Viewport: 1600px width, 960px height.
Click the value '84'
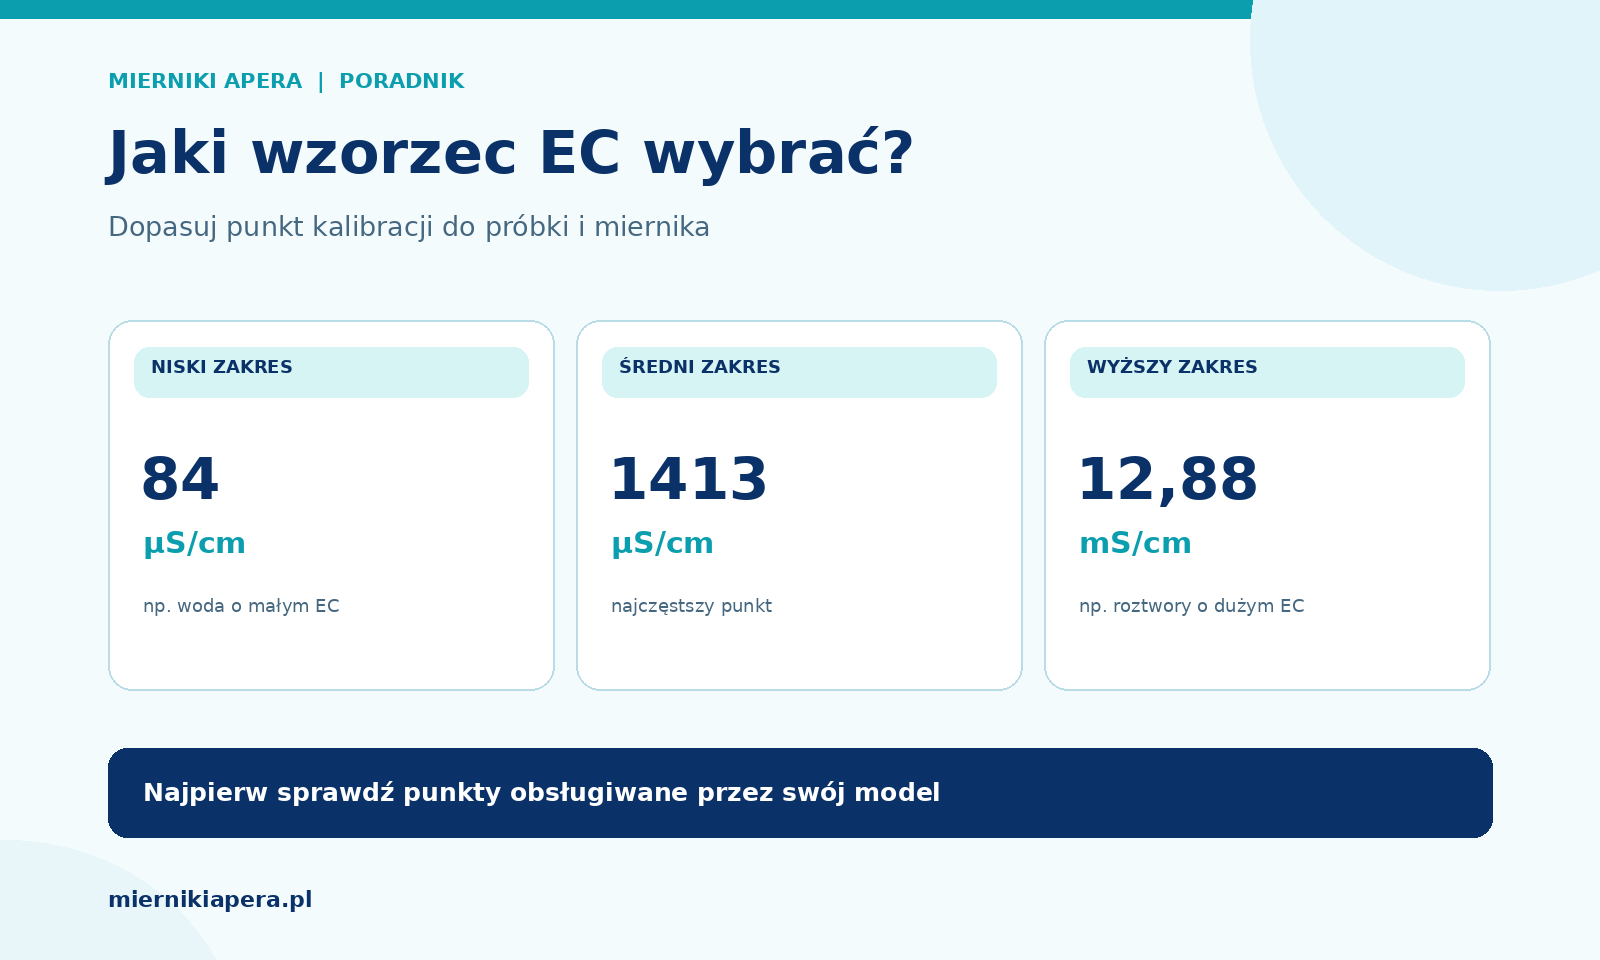[180, 480]
